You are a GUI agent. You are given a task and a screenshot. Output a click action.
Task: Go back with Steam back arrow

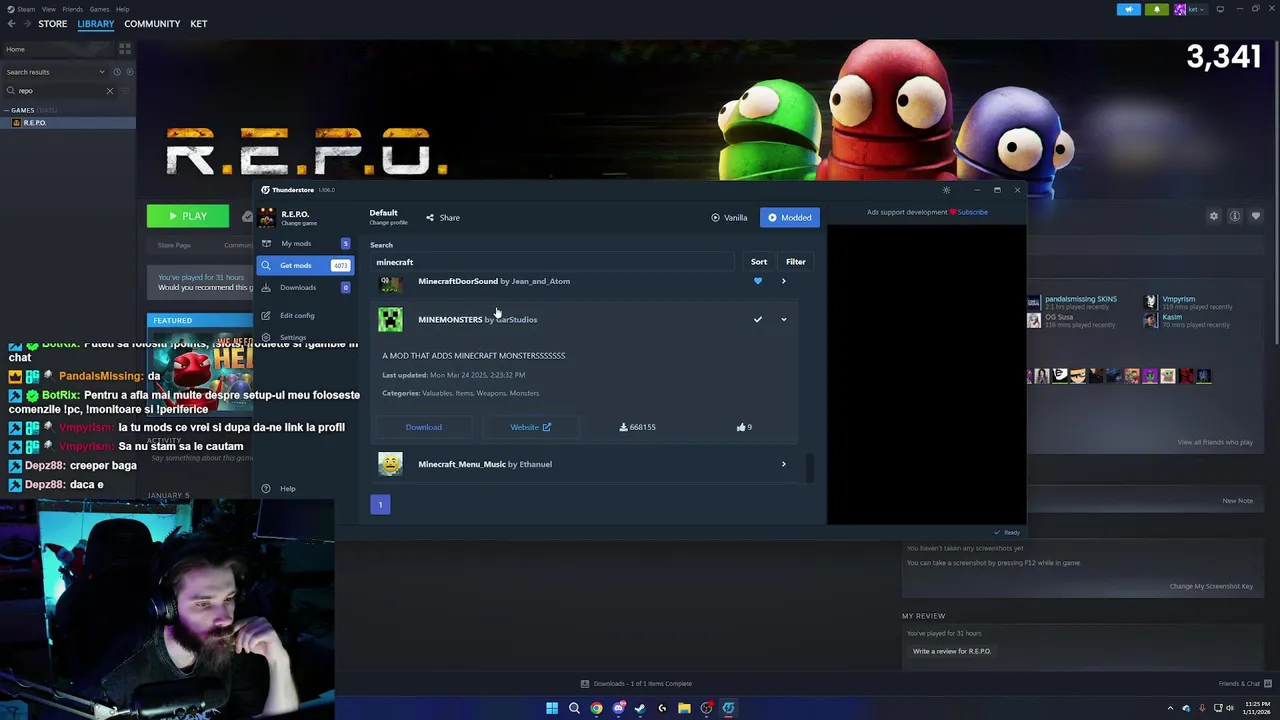point(12,24)
